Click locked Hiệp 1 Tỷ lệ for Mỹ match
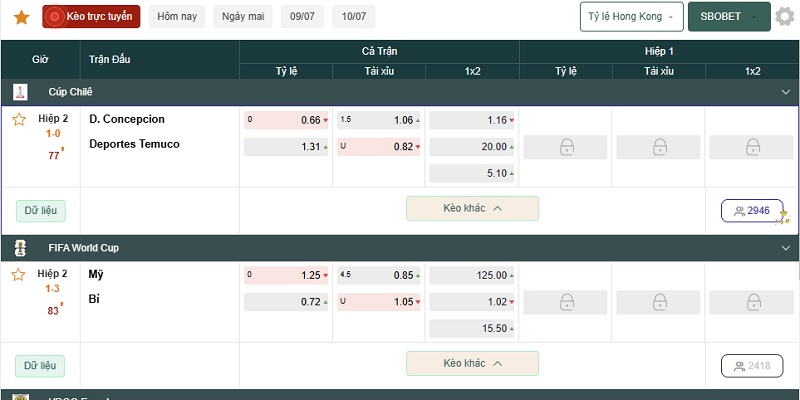This screenshot has width=800, height=400. [x=565, y=302]
